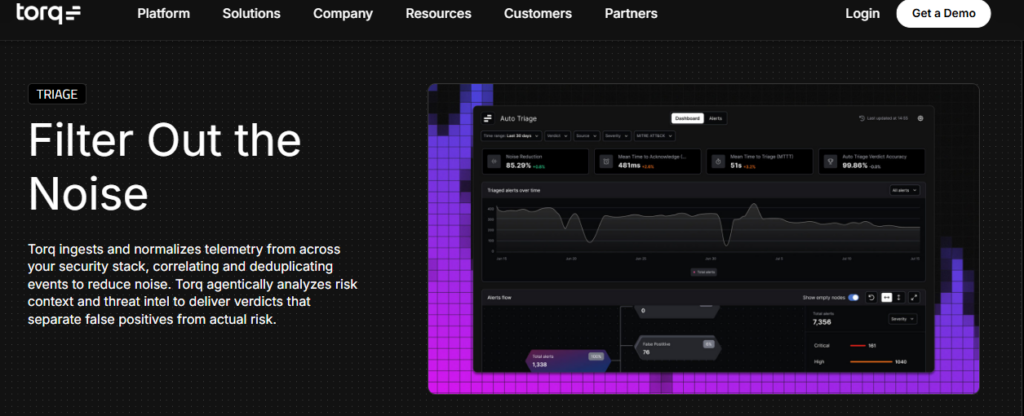Viewport: 1024px width, 416px height.
Task: Open the Company menu
Action: [343, 13]
